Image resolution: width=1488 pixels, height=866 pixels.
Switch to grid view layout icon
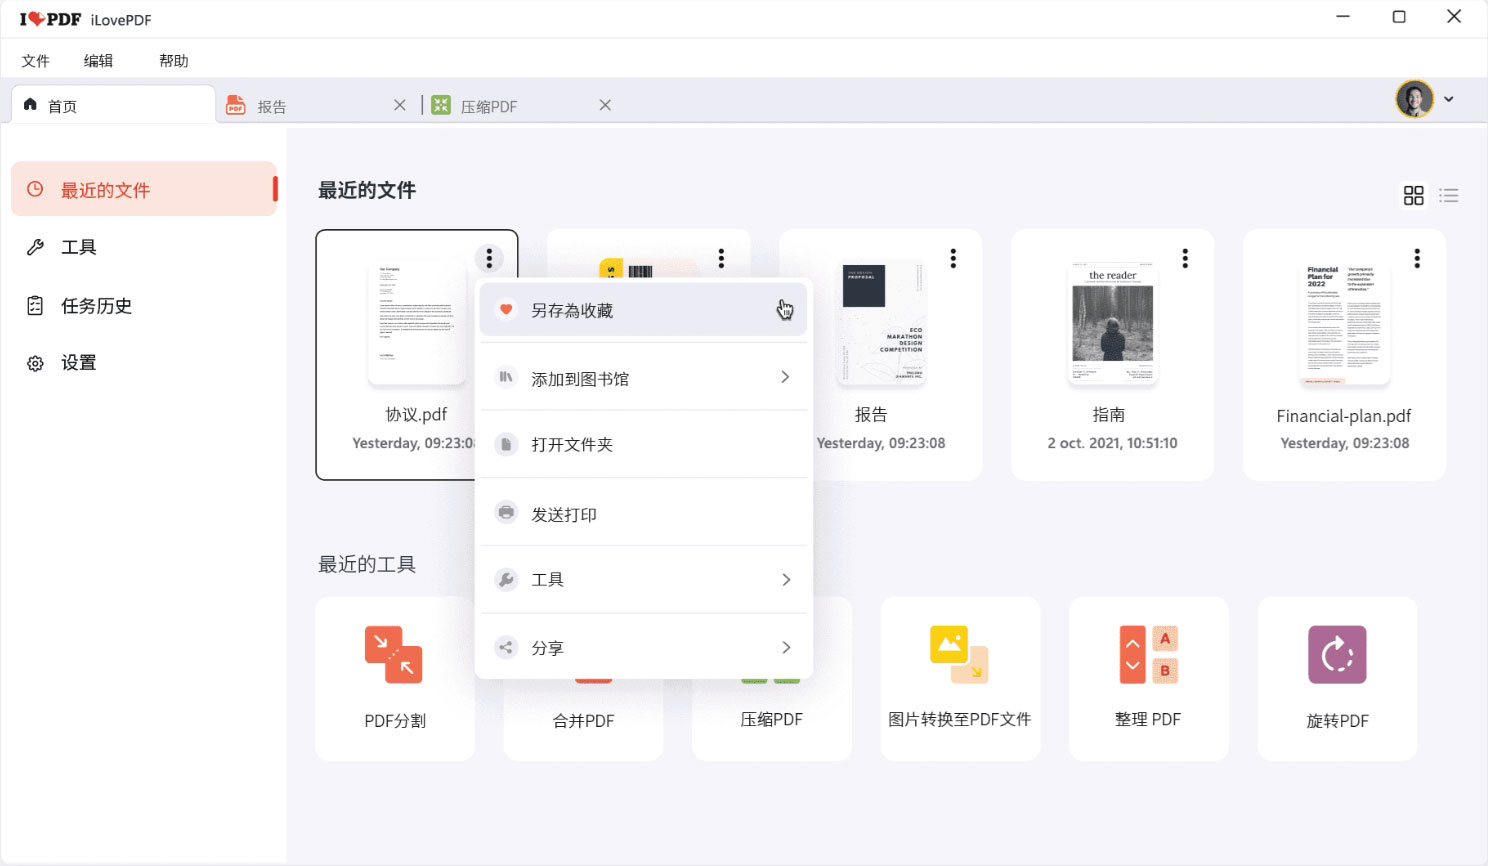tap(1413, 196)
